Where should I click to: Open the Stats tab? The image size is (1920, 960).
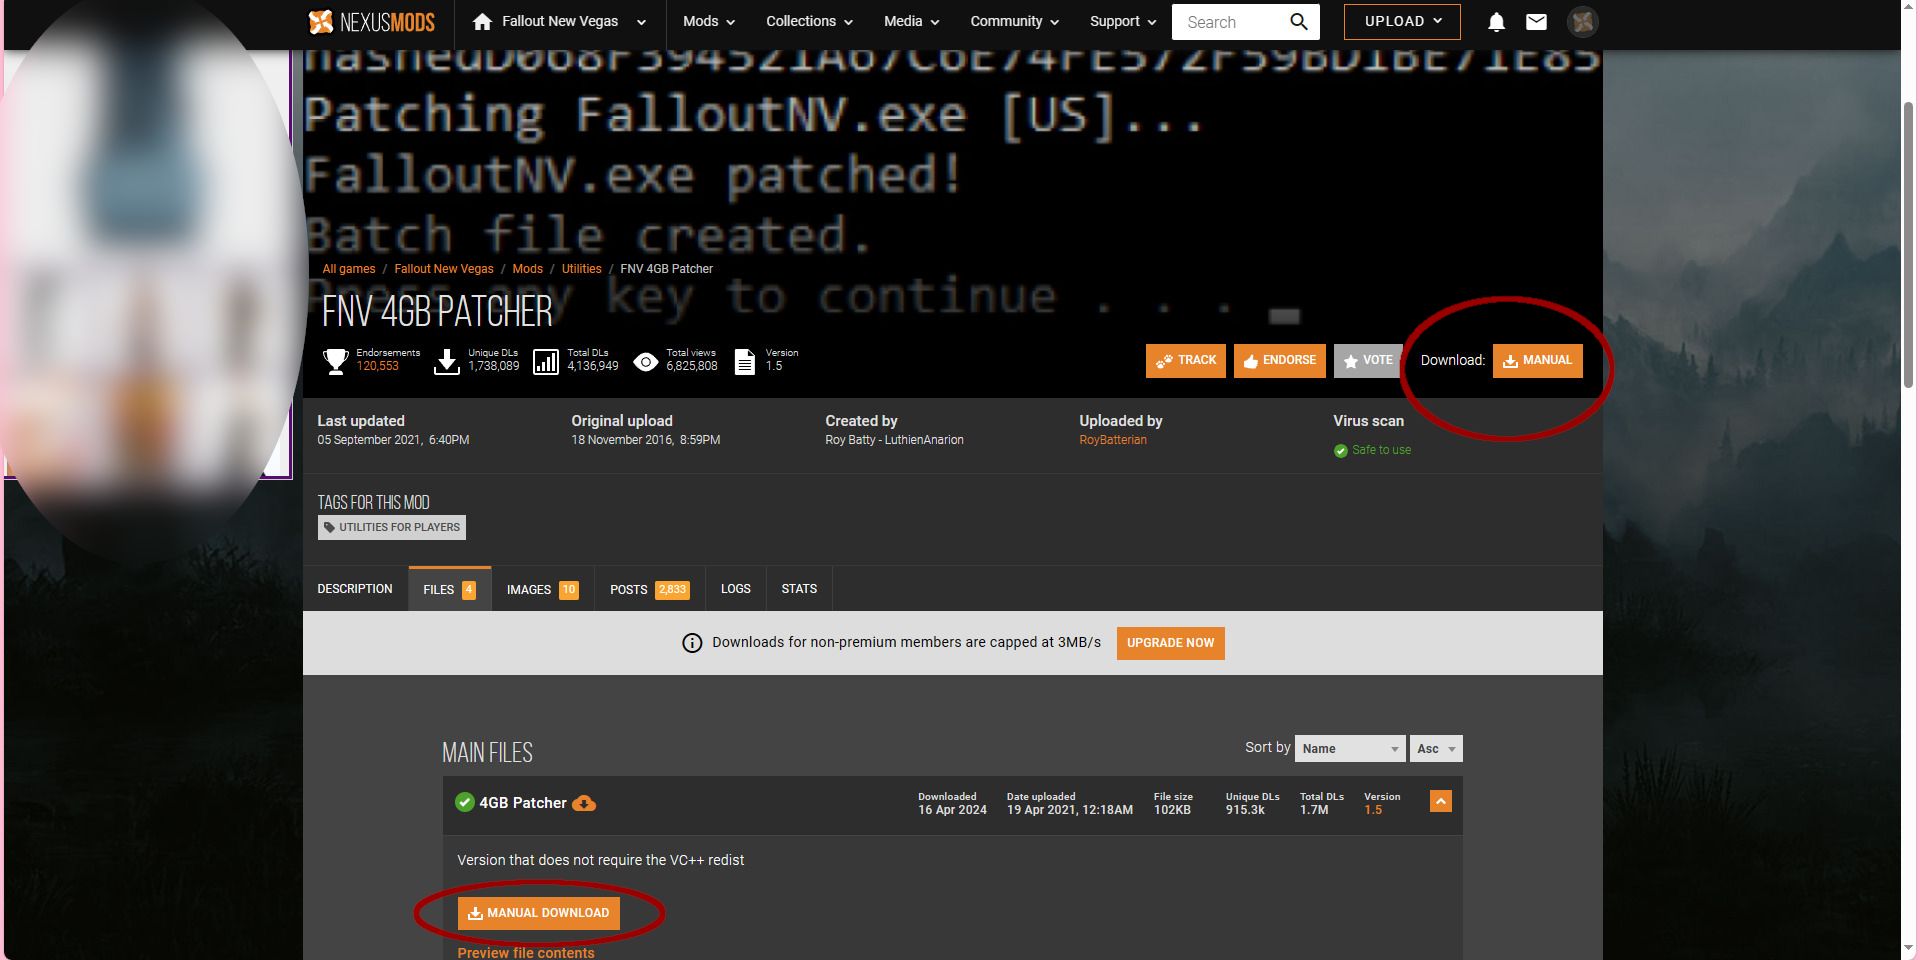pyautogui.click(x=799, y=589)
